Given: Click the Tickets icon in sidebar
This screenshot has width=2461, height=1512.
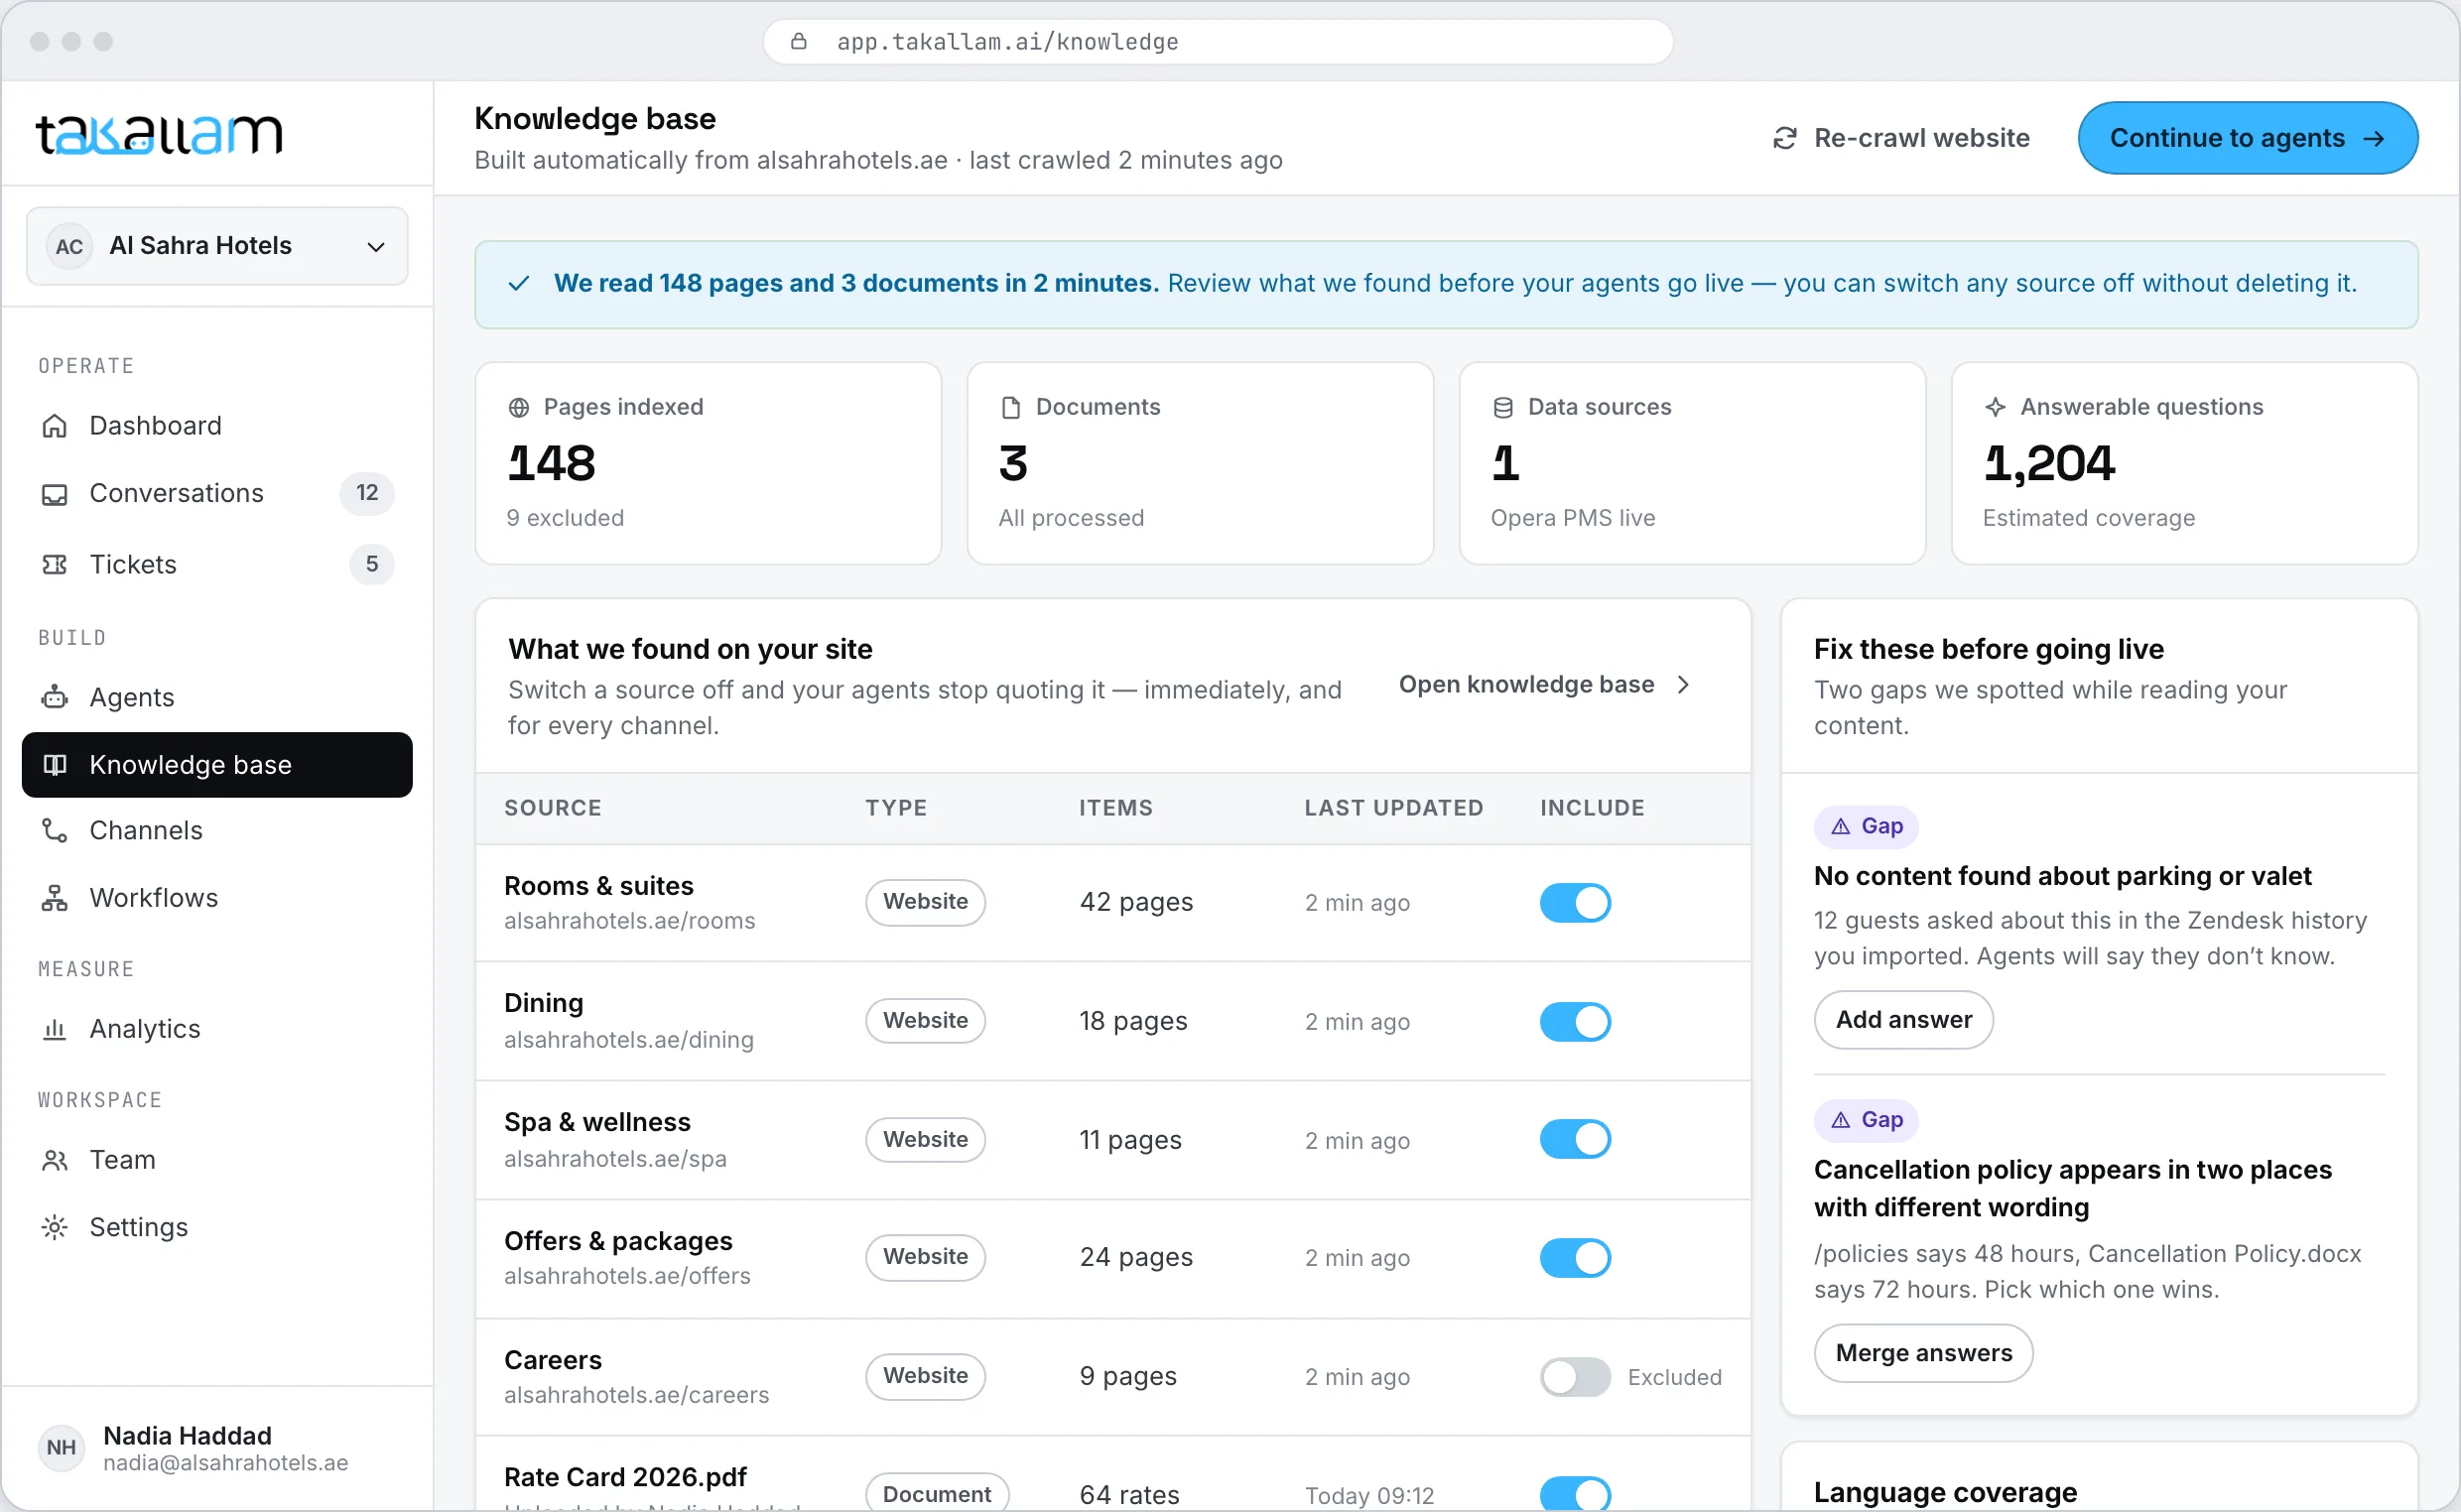Looking at the screenshot, I should [55, 565].
